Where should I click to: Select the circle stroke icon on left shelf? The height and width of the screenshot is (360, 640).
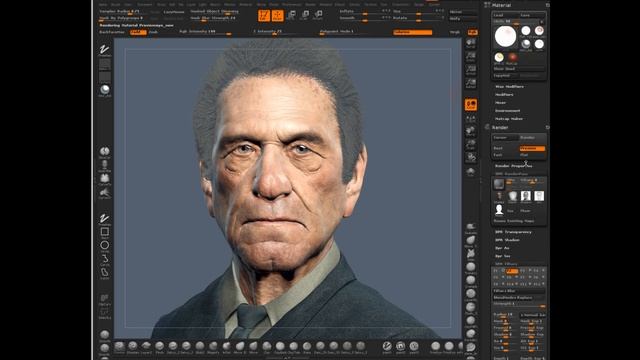coord(104,246)
